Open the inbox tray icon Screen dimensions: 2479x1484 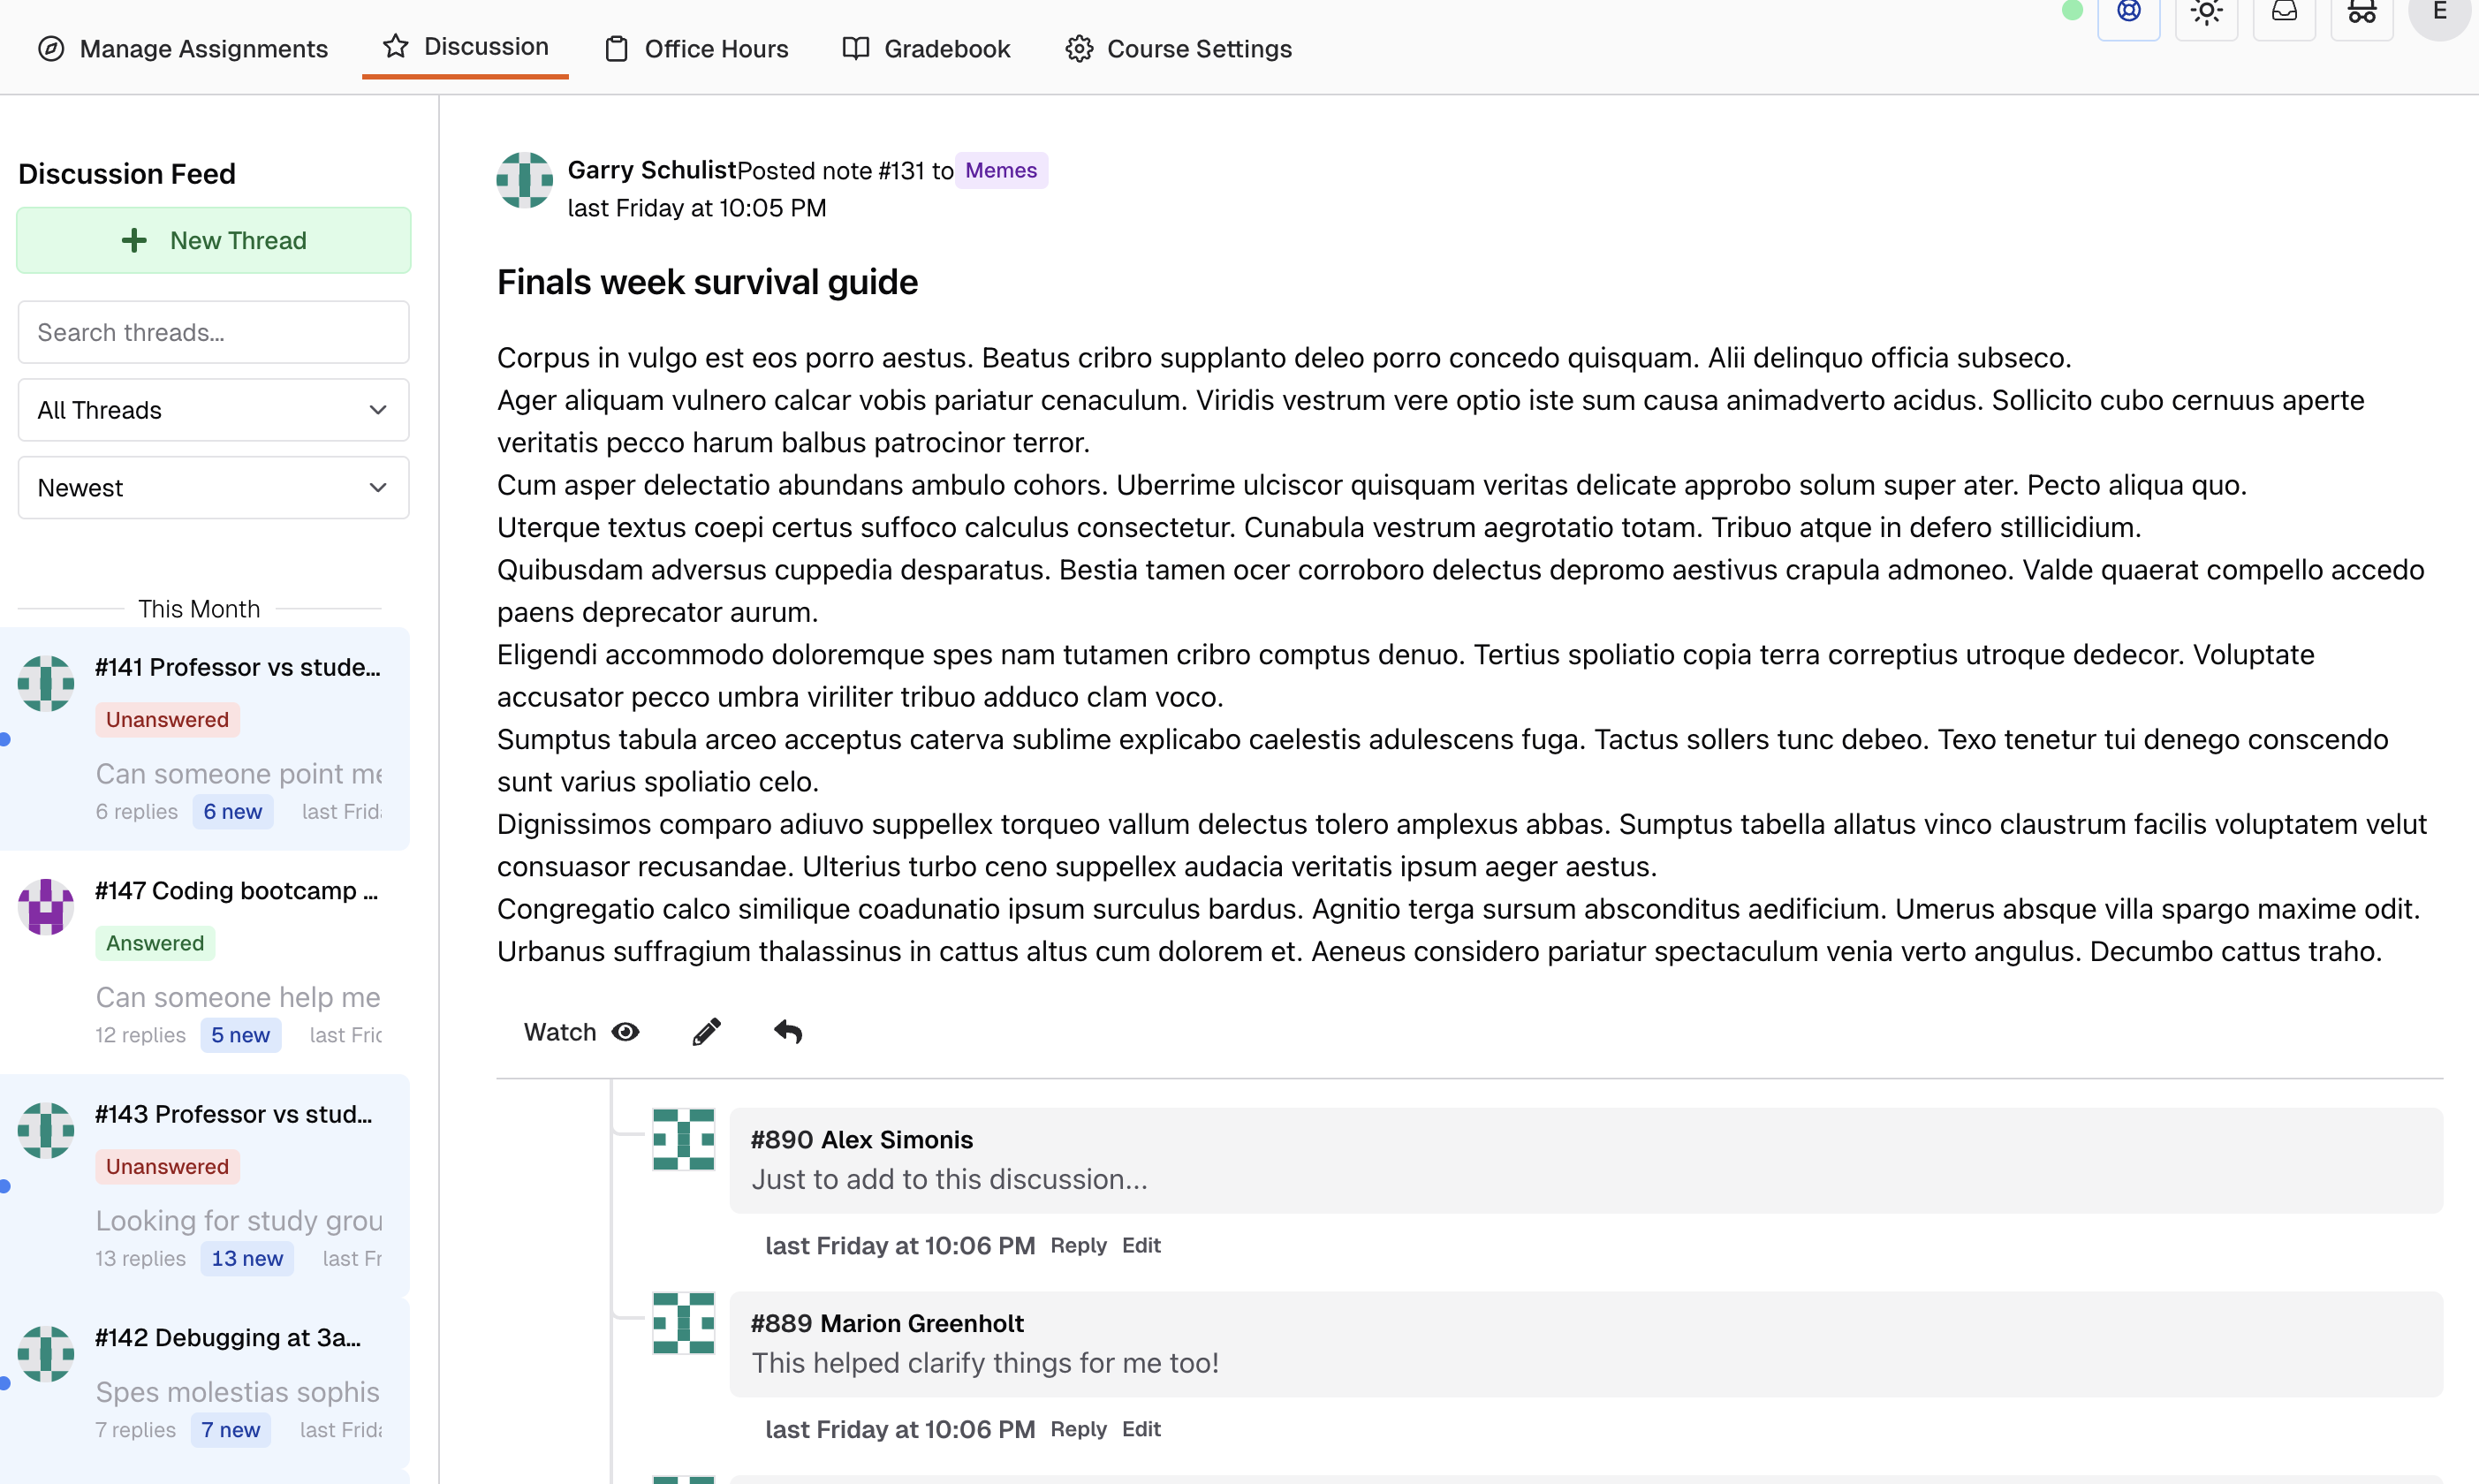pos(2284,12)
